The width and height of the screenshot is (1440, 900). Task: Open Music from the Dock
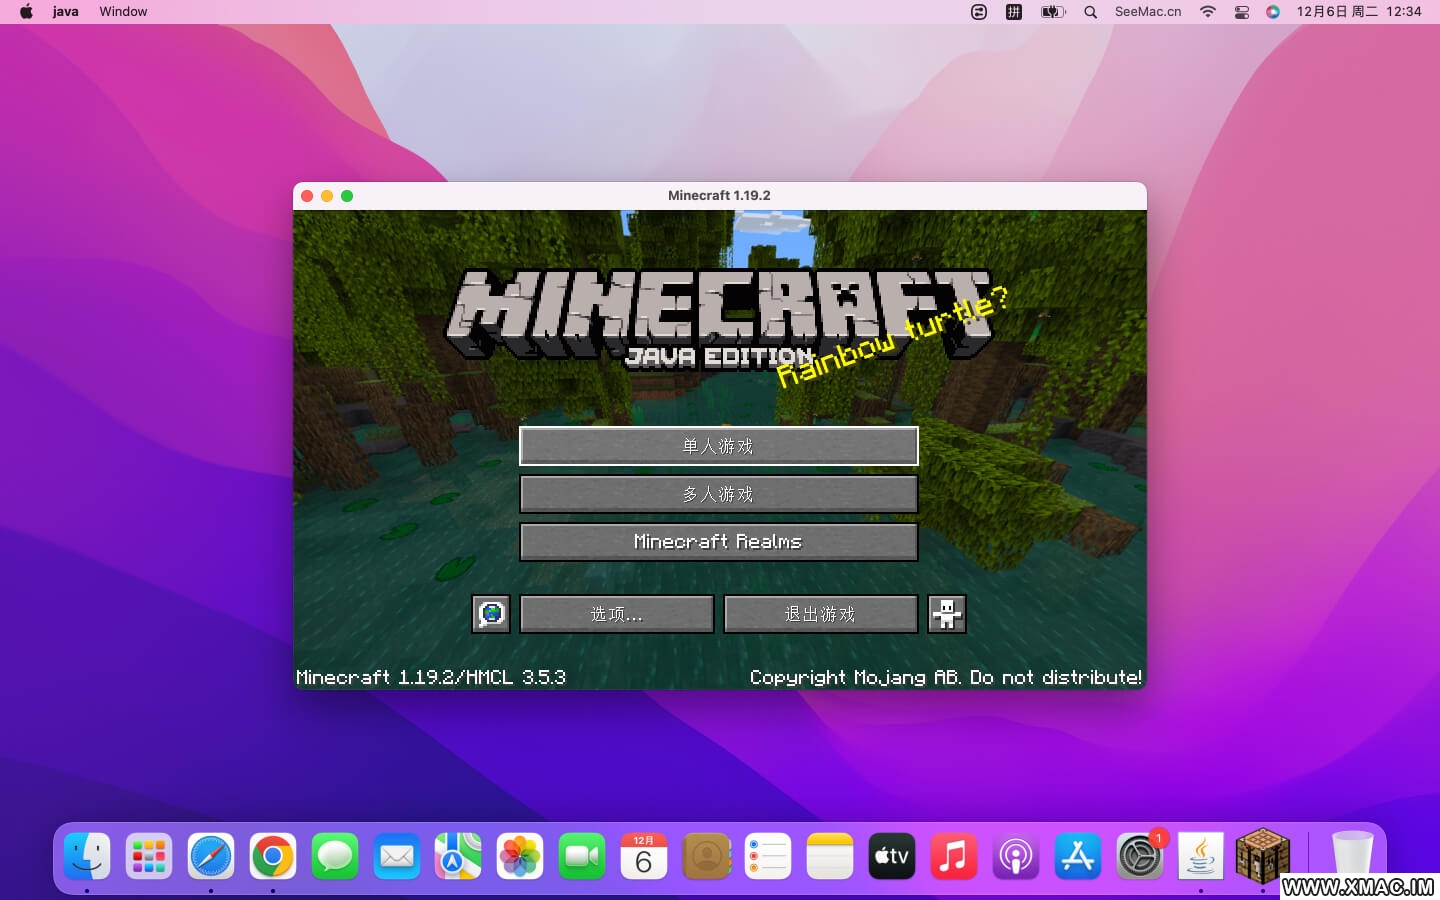tap(954, 857)
